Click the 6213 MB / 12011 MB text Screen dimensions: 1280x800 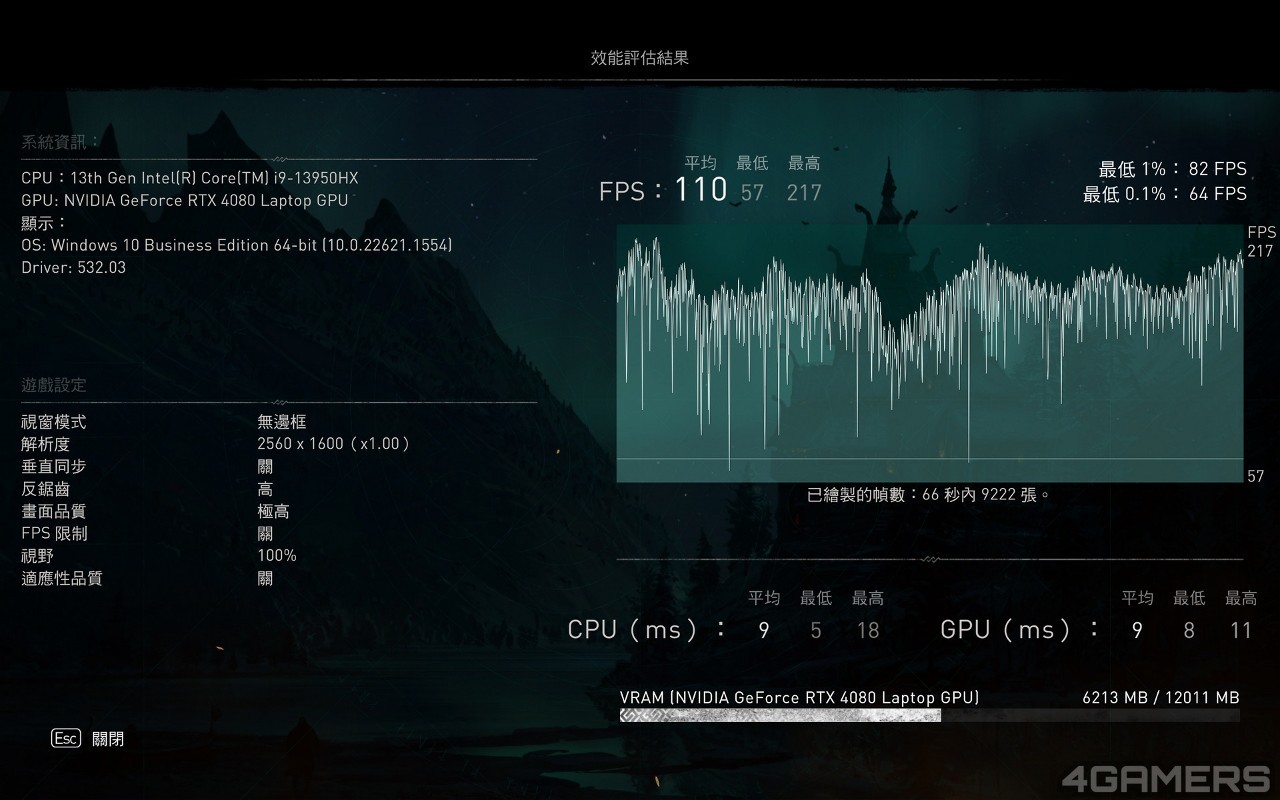(1161, 697)
